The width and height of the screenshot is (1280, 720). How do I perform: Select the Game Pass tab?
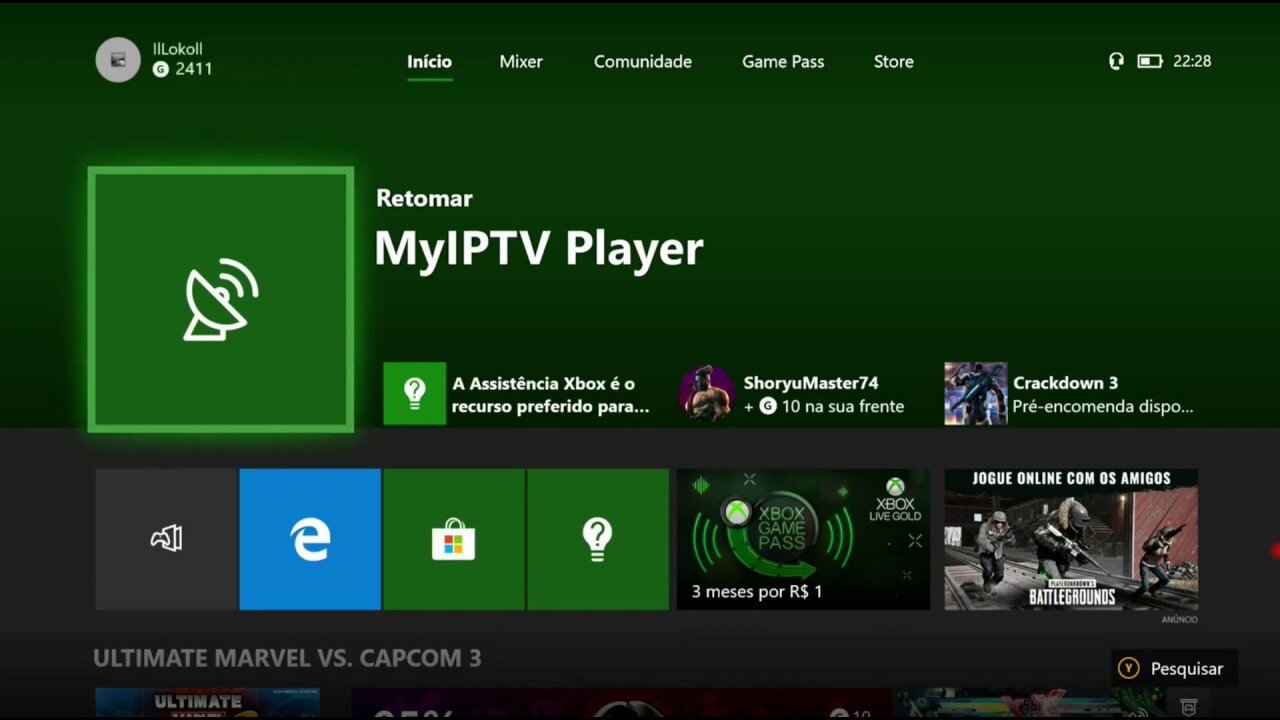pyautogui.click(x=783, y=61)
